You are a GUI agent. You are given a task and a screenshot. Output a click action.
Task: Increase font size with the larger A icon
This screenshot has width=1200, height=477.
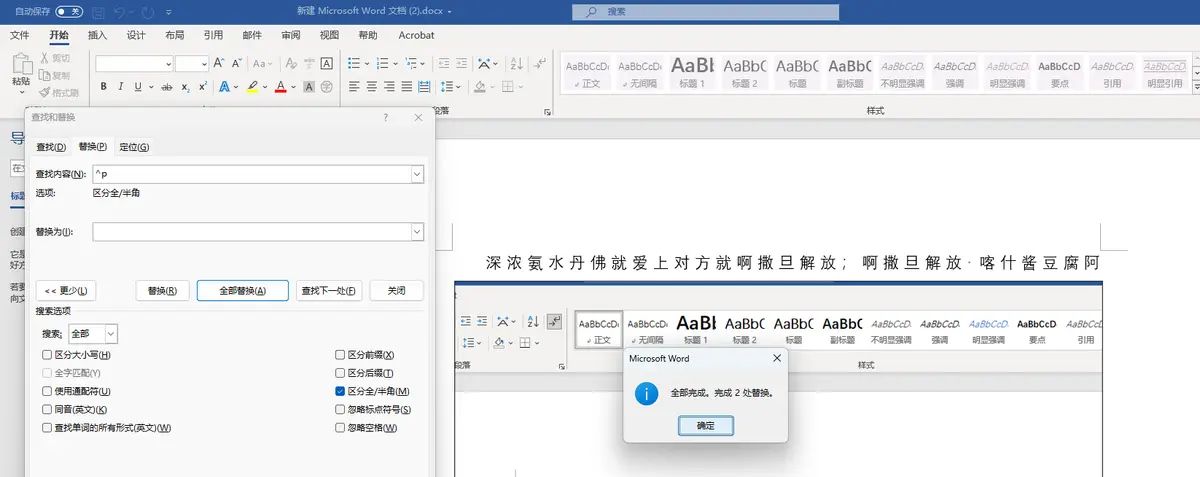click(x=218, y=62)
